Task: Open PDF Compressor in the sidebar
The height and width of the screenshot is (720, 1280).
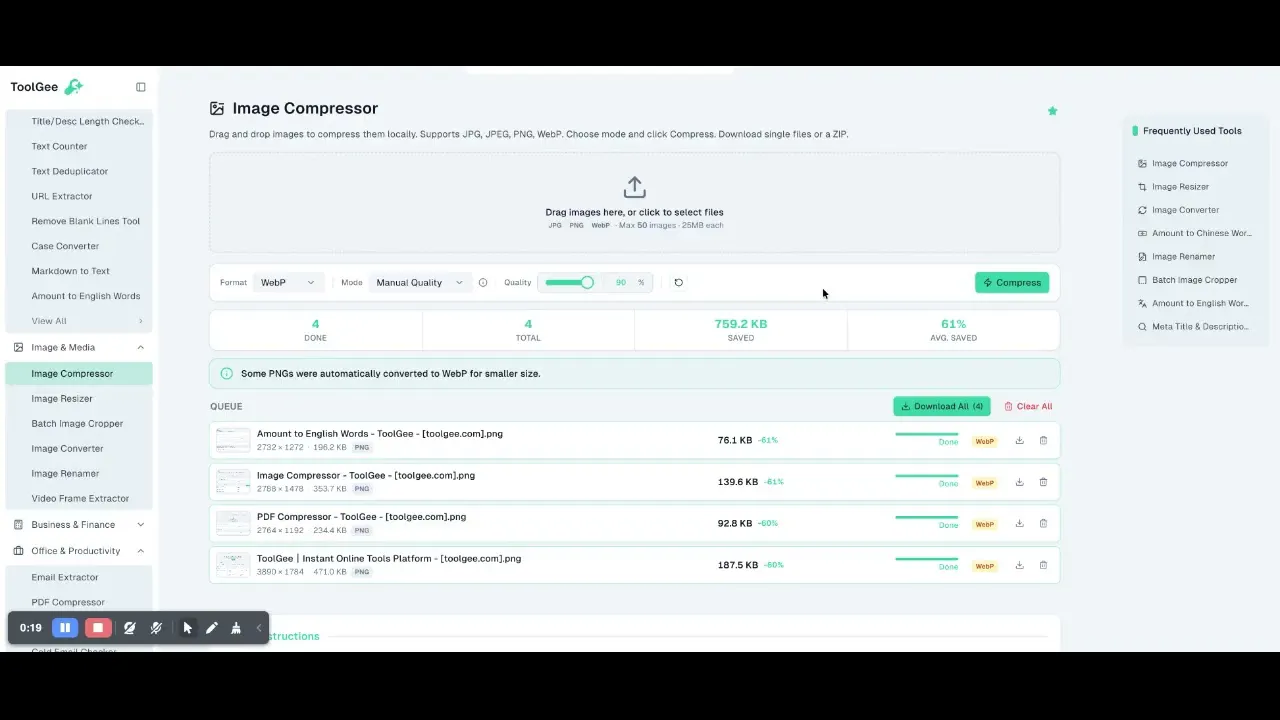Action: pyautogui.click(x=79, y=603)
